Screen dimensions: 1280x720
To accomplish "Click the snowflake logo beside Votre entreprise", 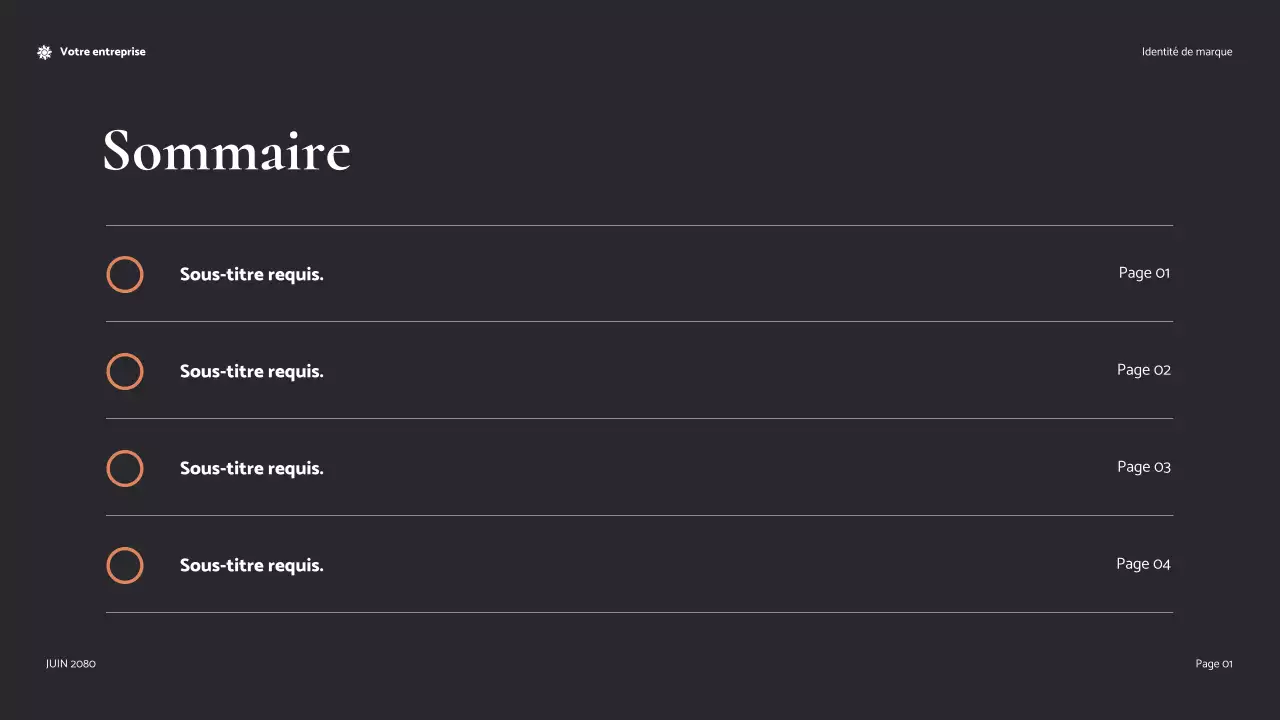I will click(x=44, y=52).
